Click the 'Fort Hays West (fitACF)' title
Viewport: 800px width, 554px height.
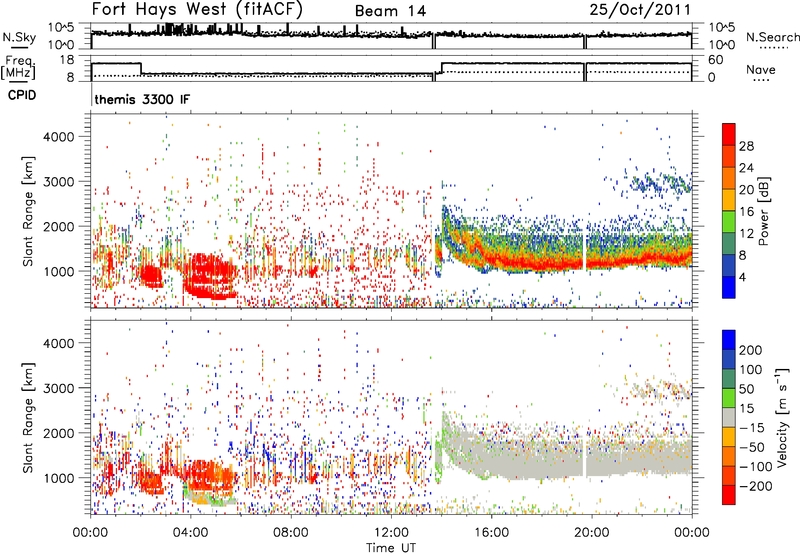pyautogui.click(x=197, y=9)
